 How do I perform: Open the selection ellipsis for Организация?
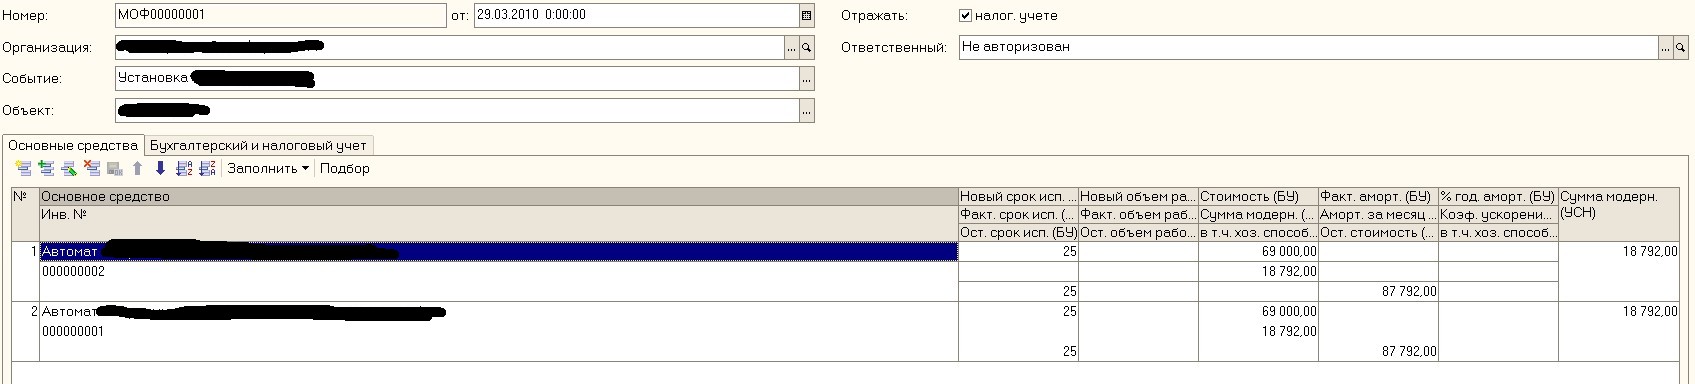click(x=792, y=47)
